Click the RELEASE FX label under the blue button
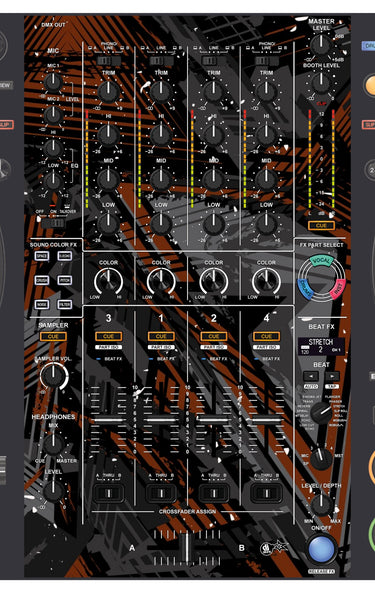375x596 pixels. click(321, 571)
